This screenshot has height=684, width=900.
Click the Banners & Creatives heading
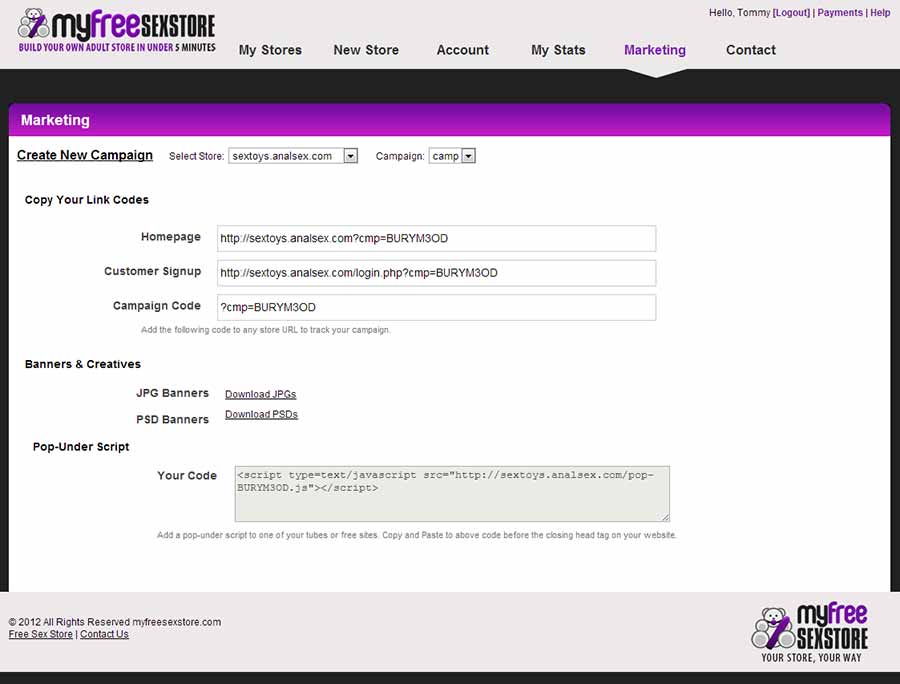click(83, 364)
